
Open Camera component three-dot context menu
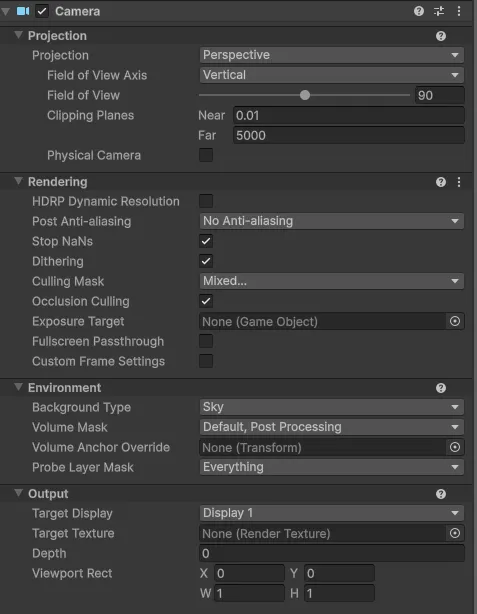coord(459,11)
